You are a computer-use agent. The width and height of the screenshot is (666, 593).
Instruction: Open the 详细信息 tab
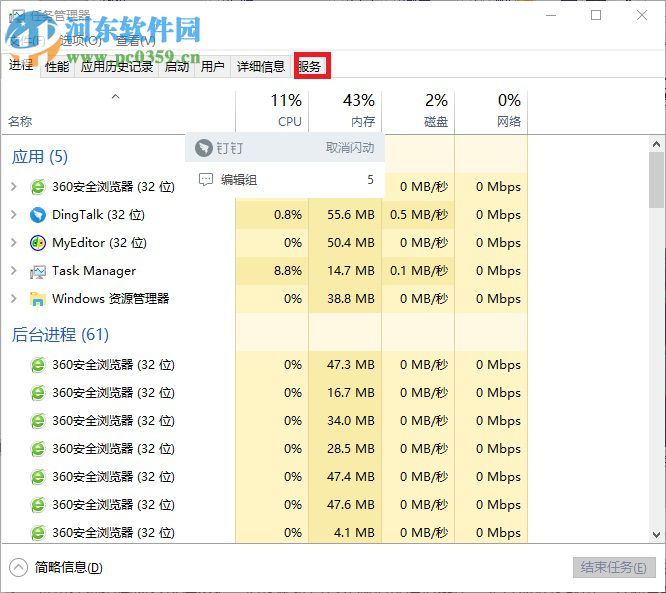261,67
